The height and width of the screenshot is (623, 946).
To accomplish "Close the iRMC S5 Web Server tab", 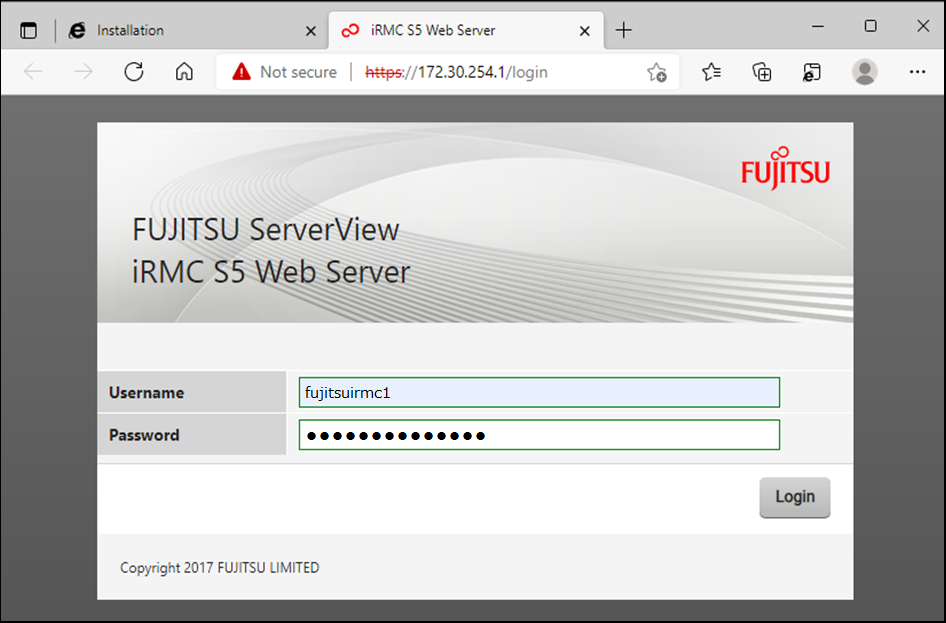I will pyautogui.click(x=585, y=31).
